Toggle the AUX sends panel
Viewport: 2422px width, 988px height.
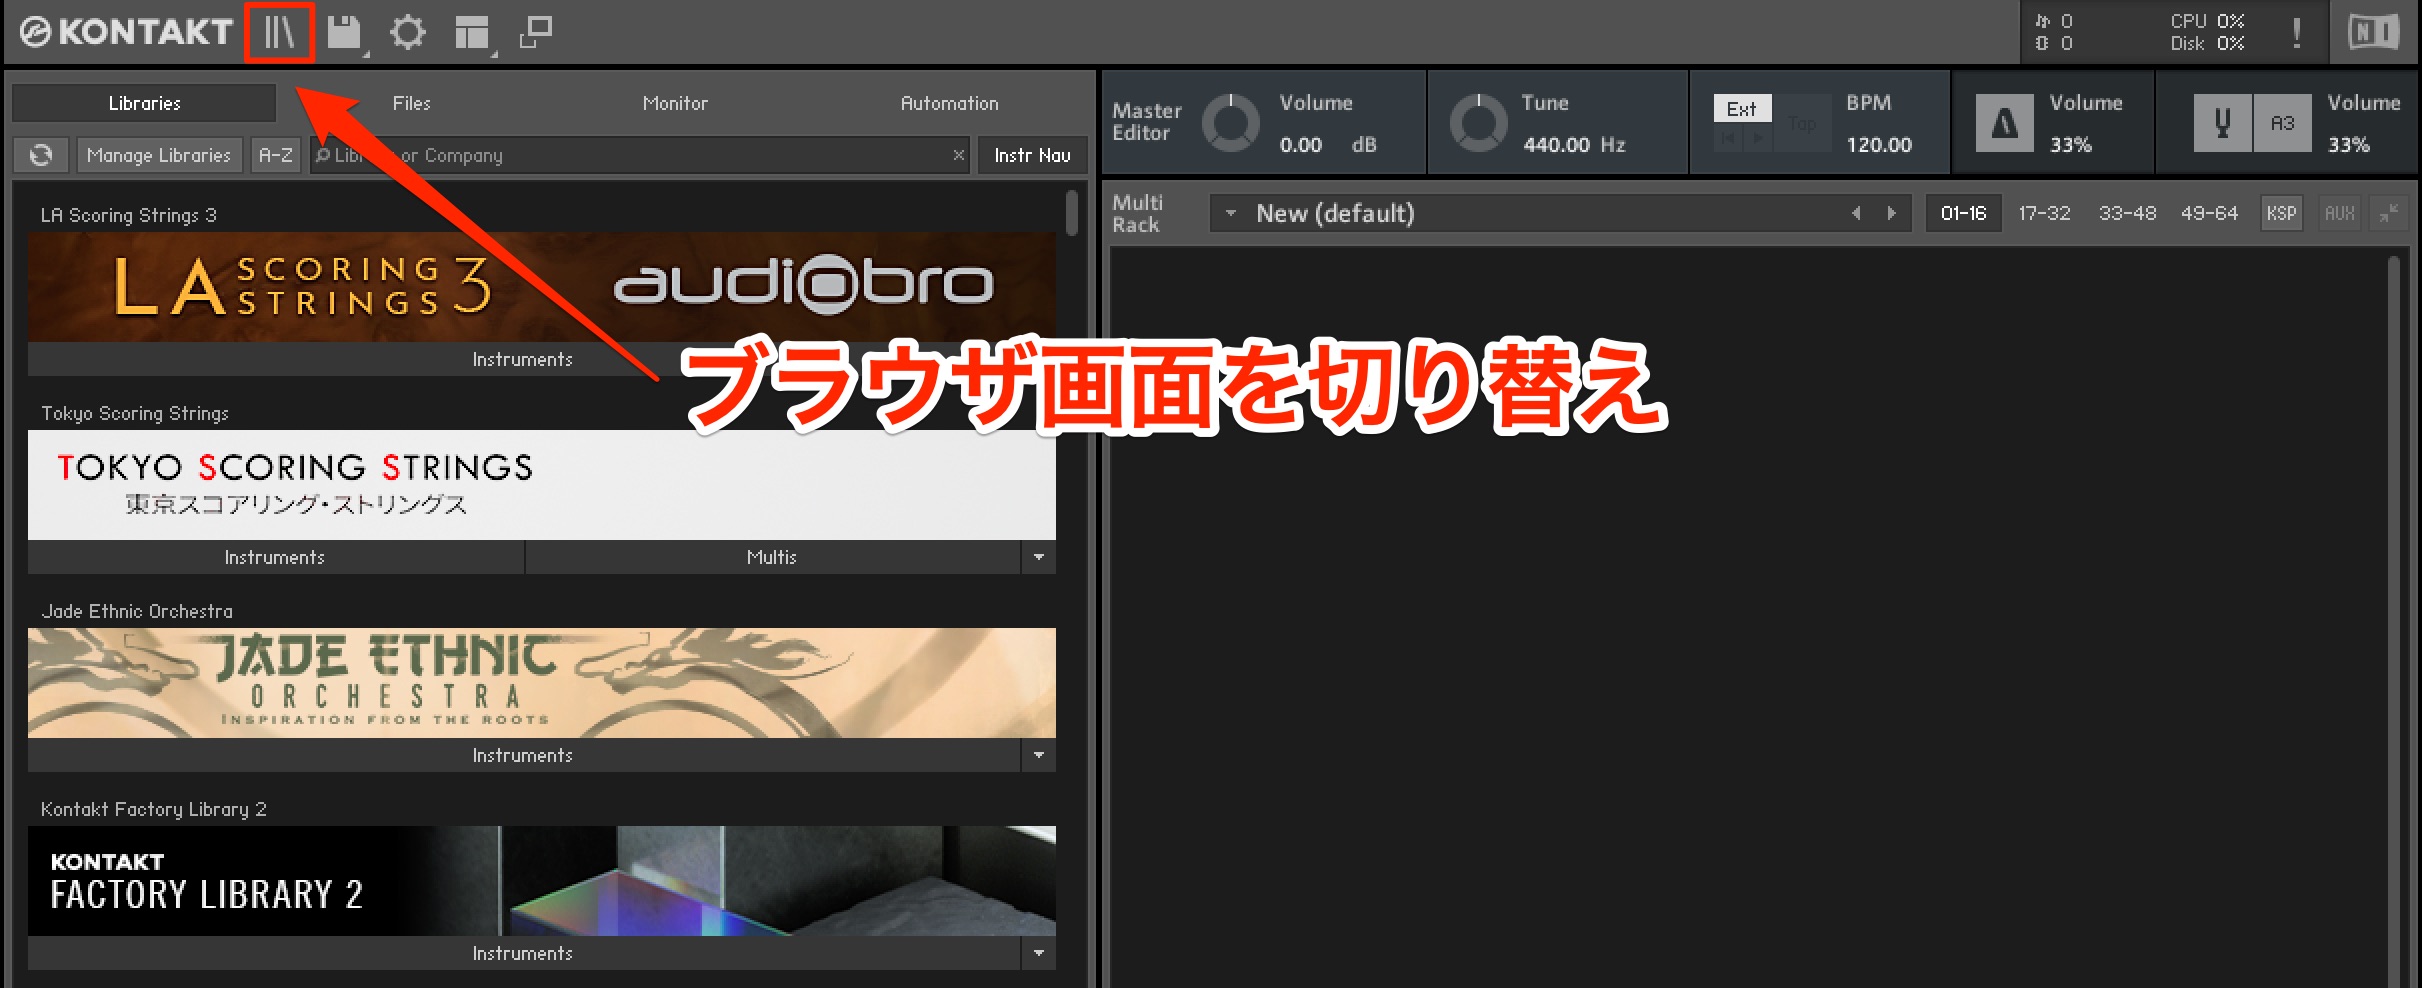click(2339, 213)
